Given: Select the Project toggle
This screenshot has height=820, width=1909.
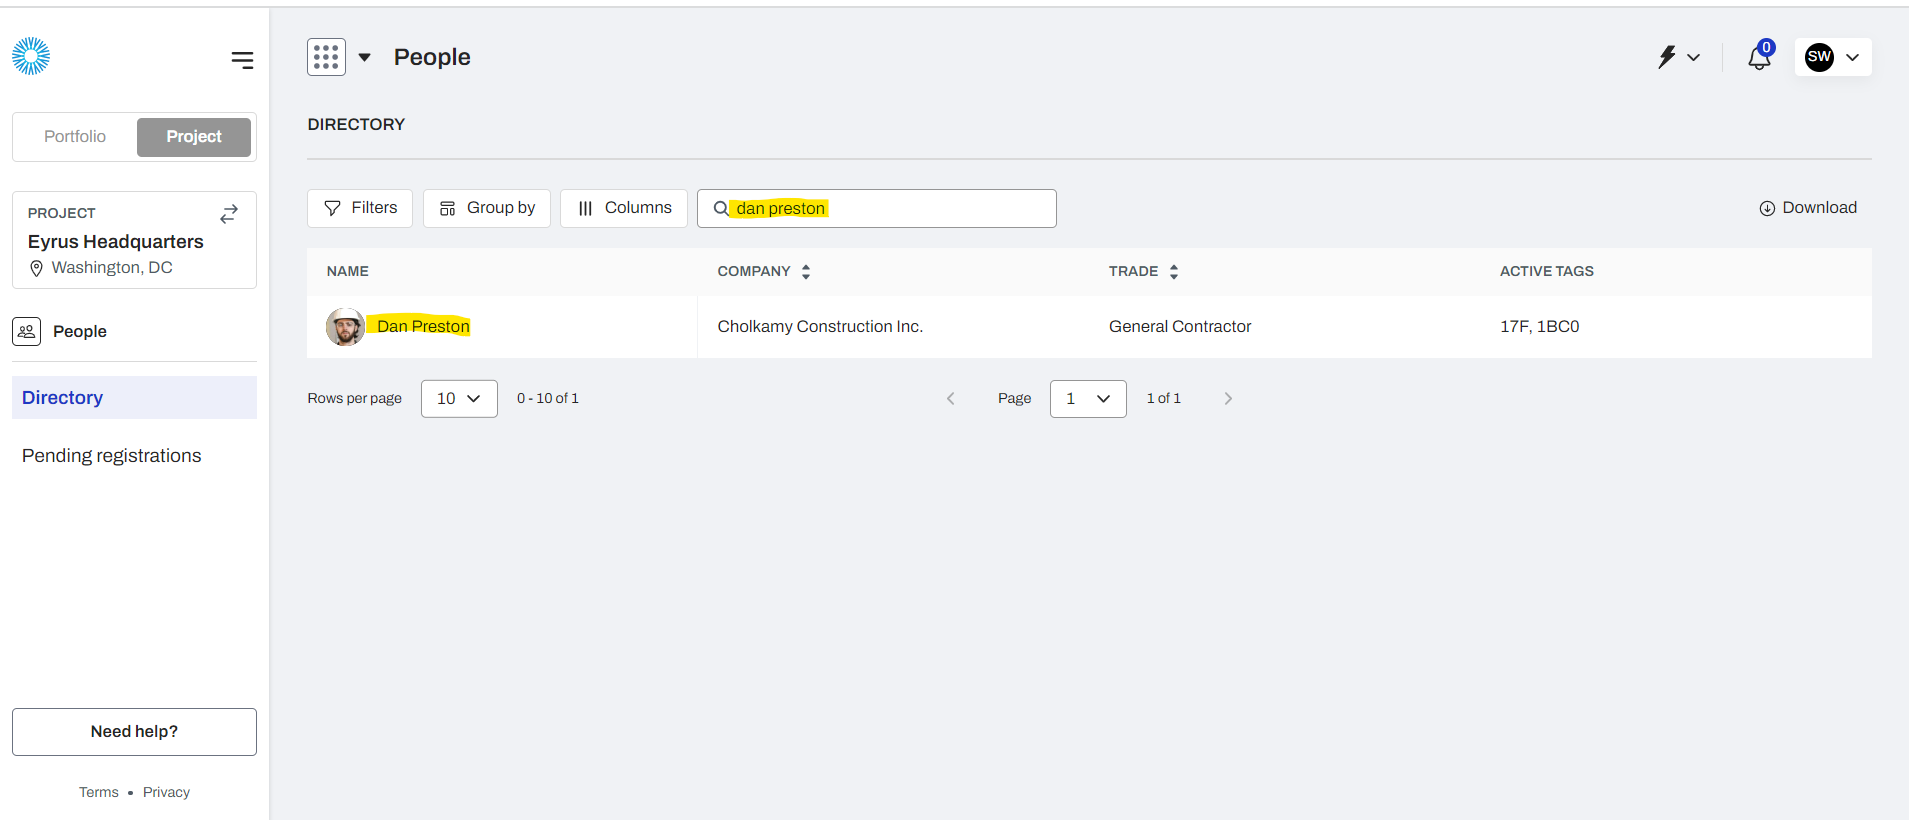Looking at the screenshot, I should coord(194,137).
